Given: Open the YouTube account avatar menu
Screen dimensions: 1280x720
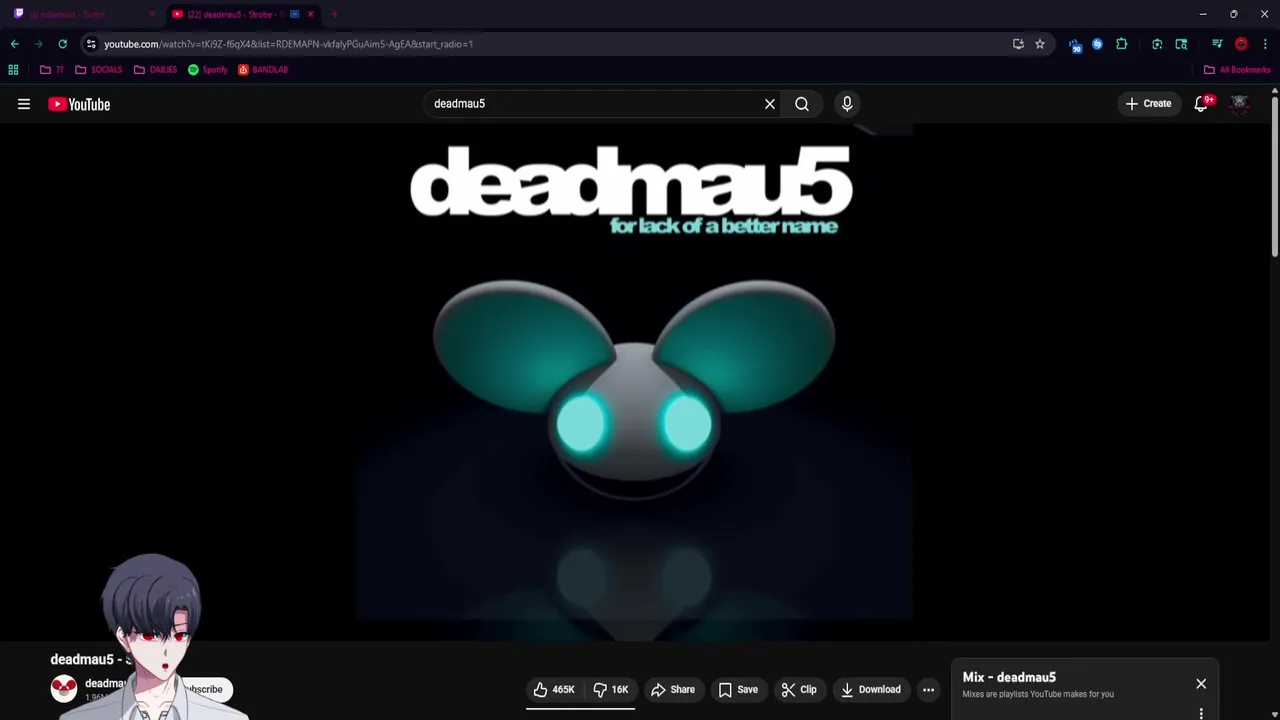Looking at the screenshot, I should click(1240, 104).
